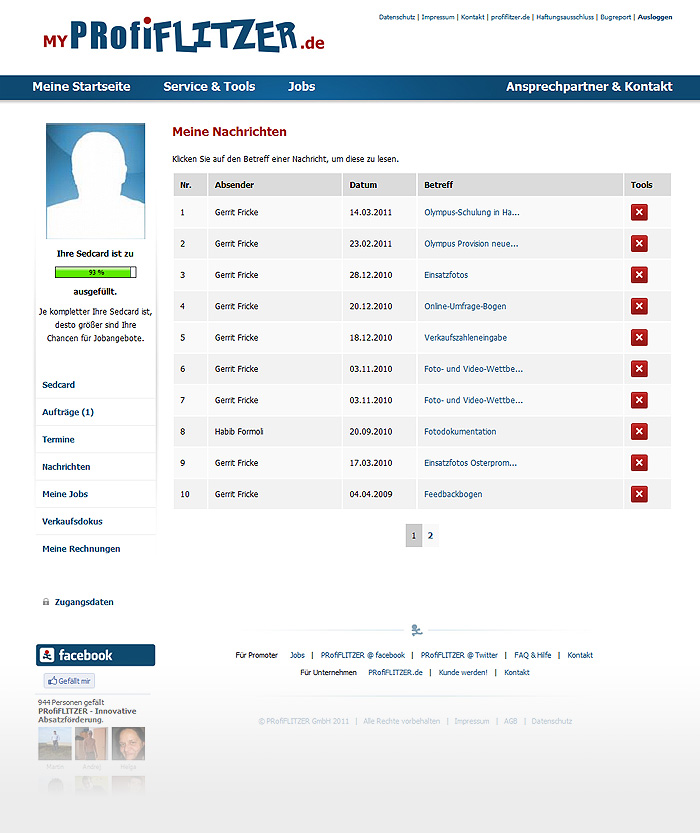This screenshot has width=700, height=833.
Task: Click Ausloggen to log out
Action: pos(655,17)
